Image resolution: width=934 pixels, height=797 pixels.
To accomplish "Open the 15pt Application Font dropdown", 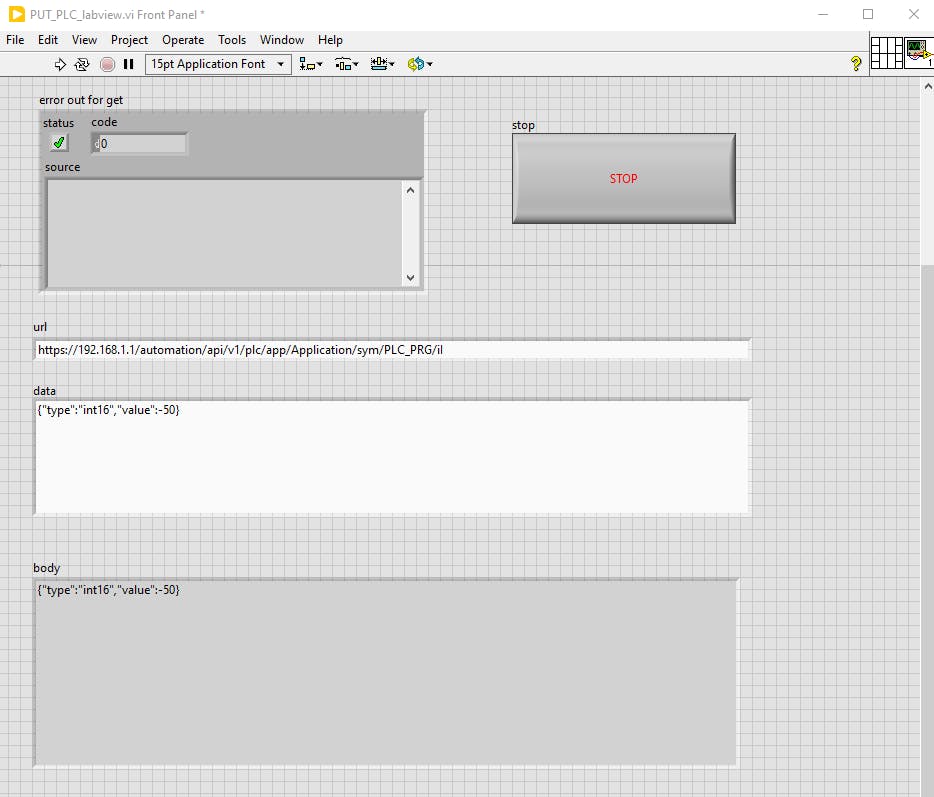I will click(x=218, y=64).
